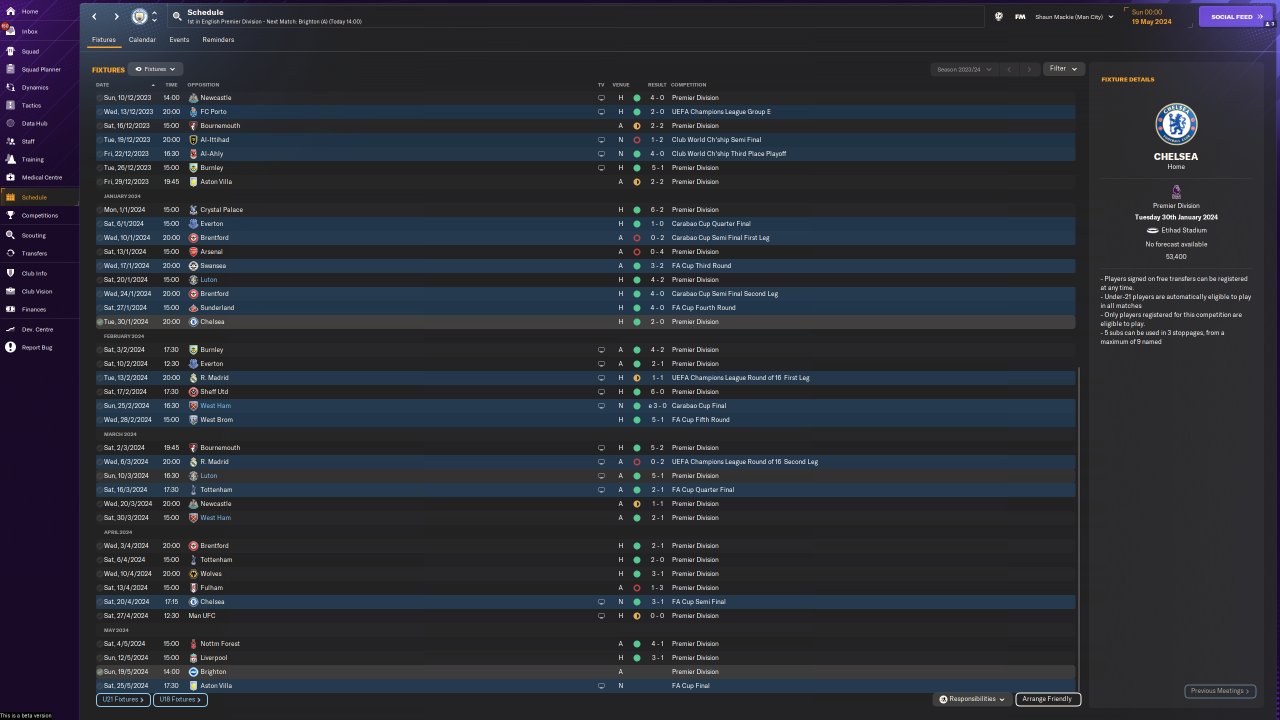Click the Opposition column header

coord(203,85)
